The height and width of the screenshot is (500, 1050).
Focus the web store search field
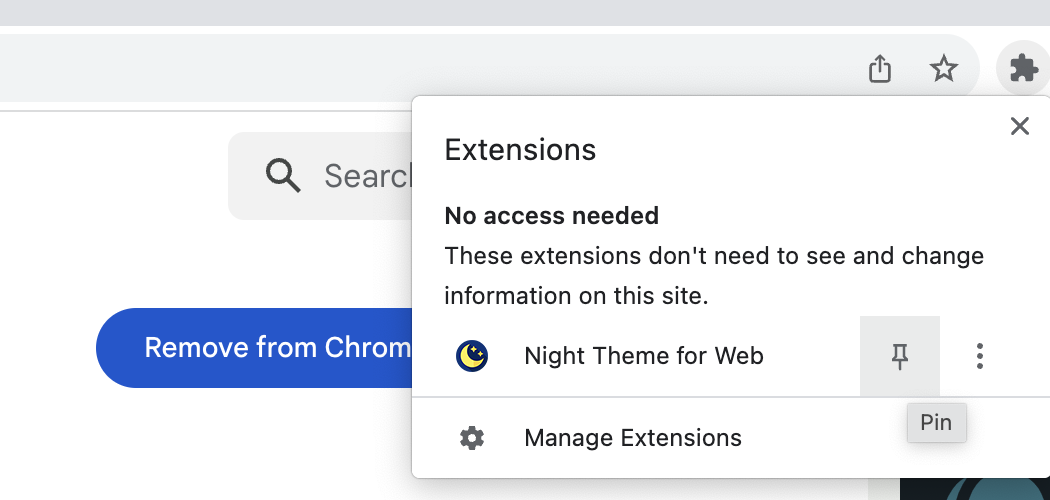pos(365,176)
